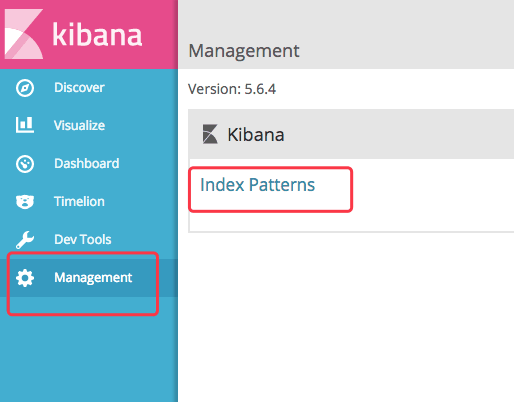Open the Dashboard sidebar entry
Screen dimensions: 514x402
point(87,164)
